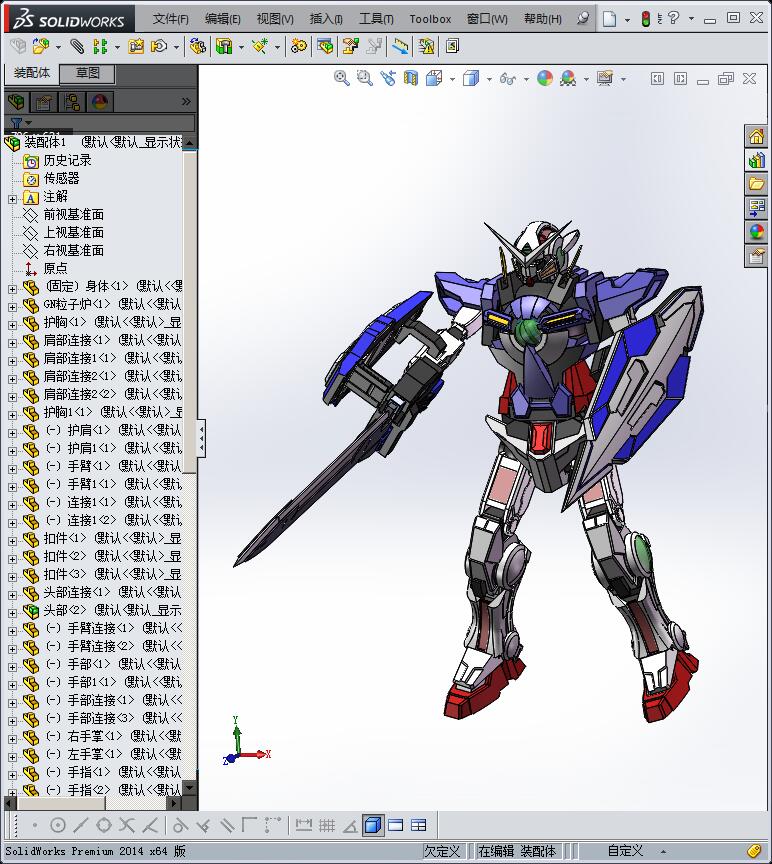Click the 自定义 units status bar entry
This screenshot has height=864, width=772.
click(x=625, y=851)
